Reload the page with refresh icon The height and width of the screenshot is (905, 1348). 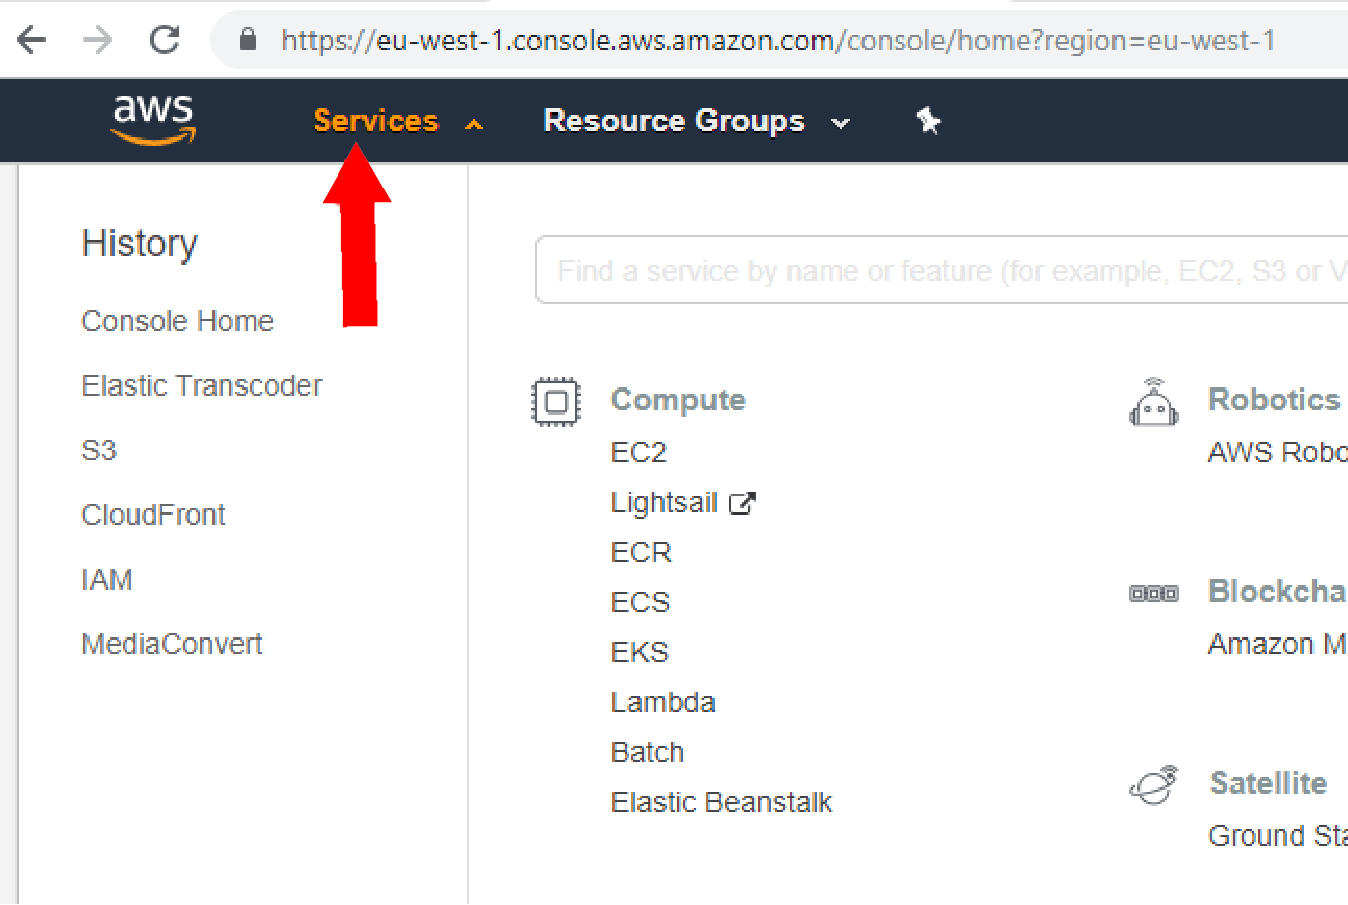(x=164, y=40)
